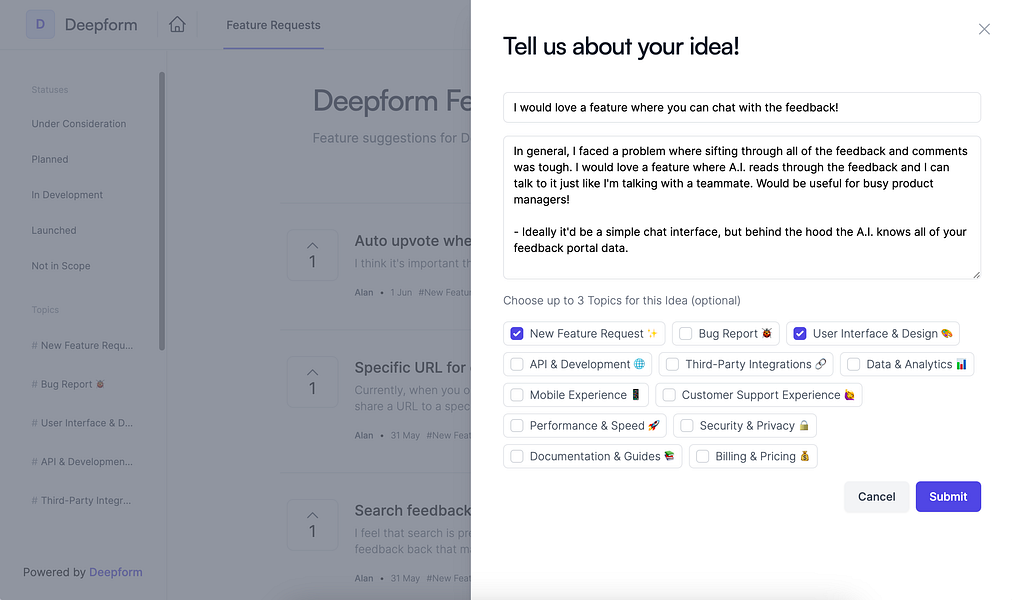This screenshot has width=1012, height=600.
Task: Click Deepform brand name in header
Action: (101, 25)
